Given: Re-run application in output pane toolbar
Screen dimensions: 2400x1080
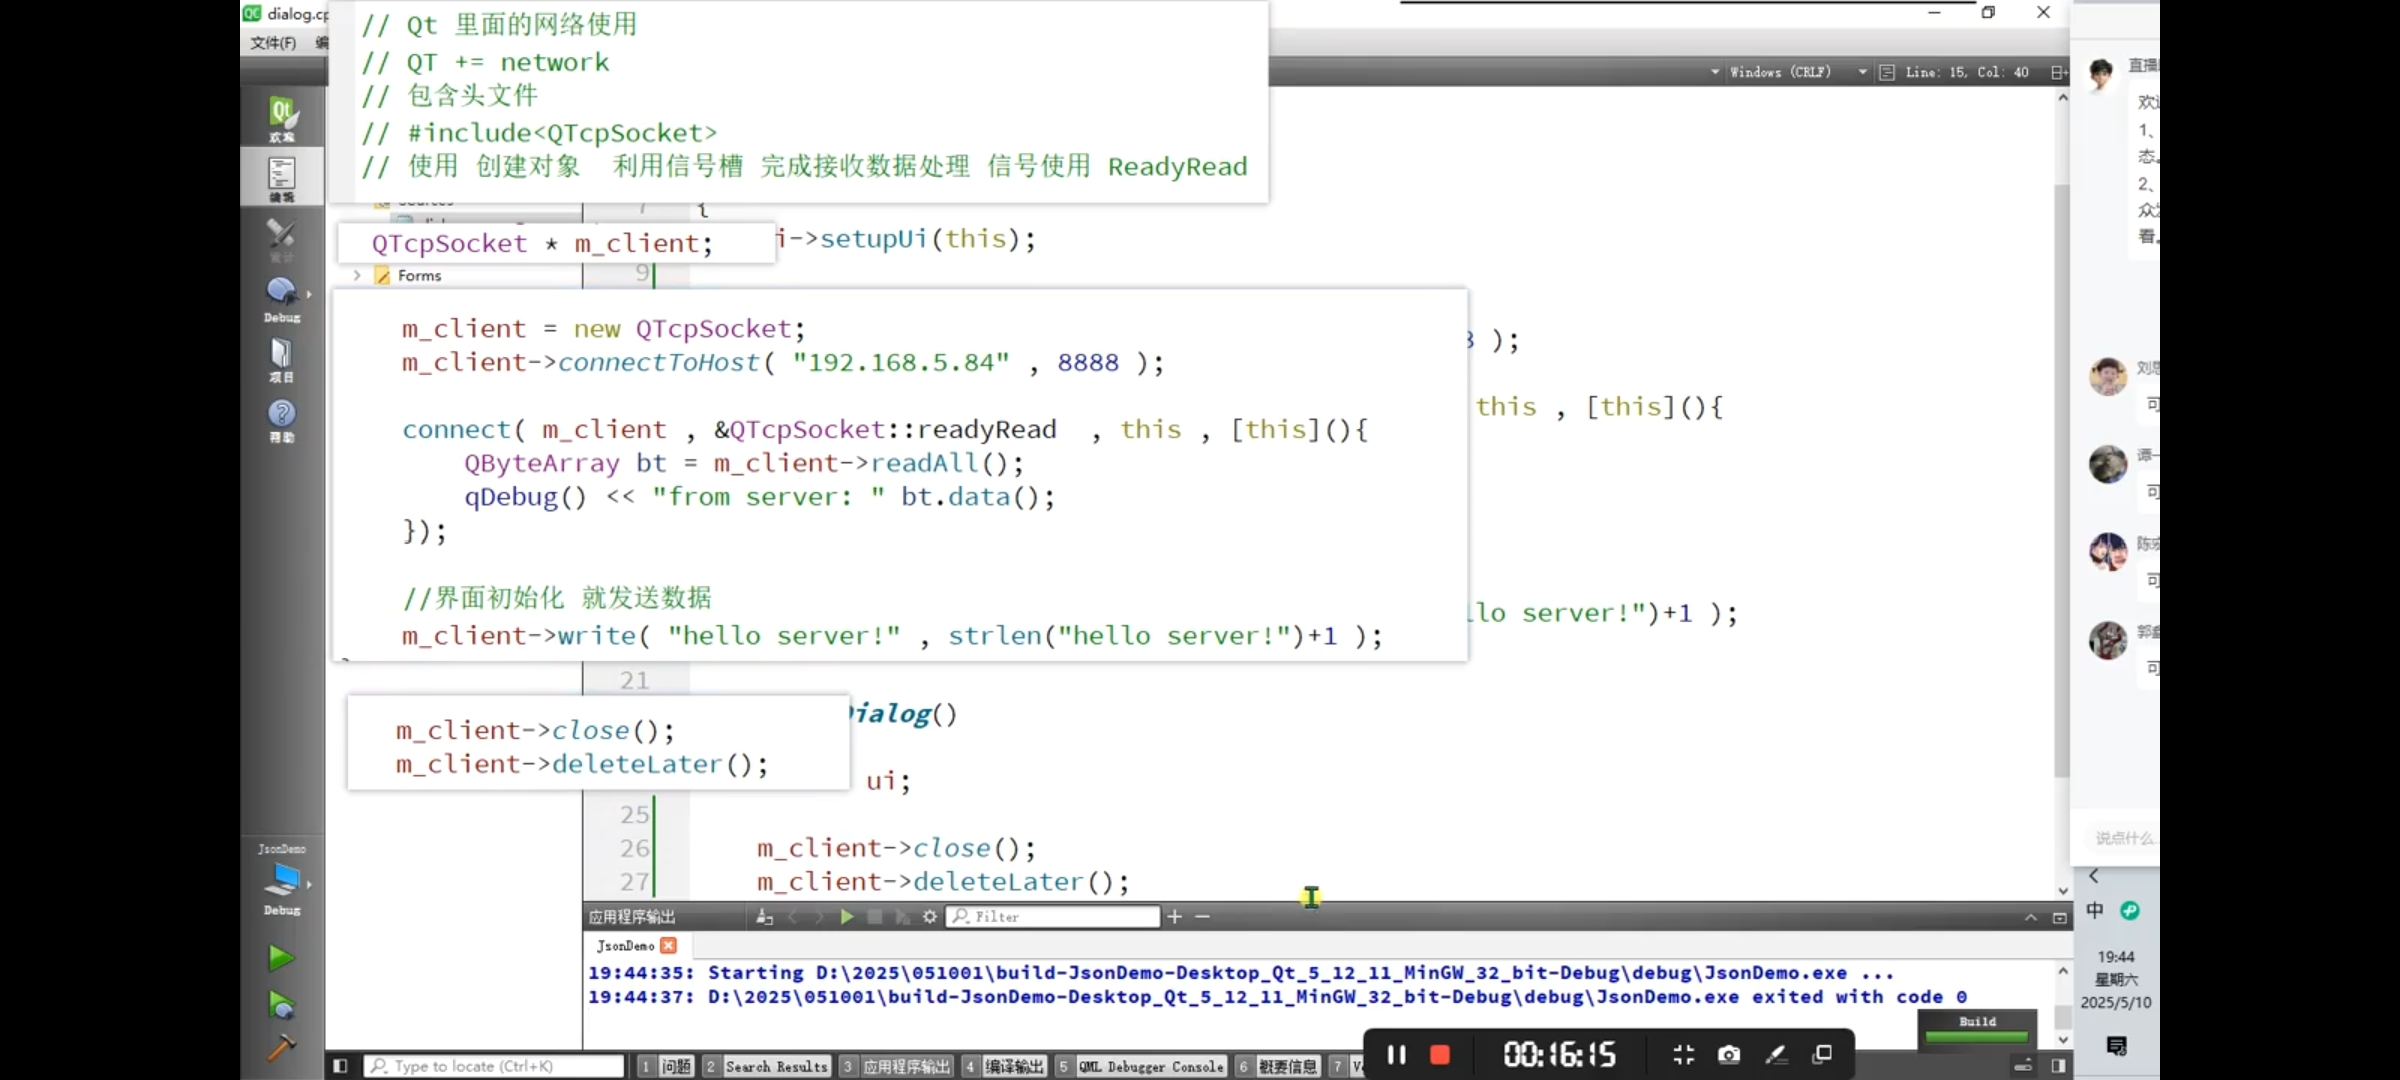Looking at the screenshot, I should point(846,917).
